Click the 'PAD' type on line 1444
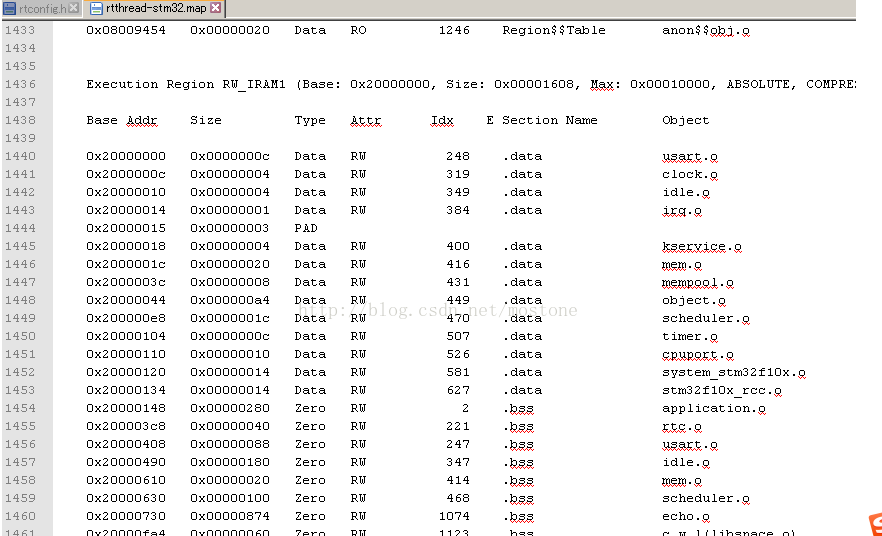 tap(306, 228)
